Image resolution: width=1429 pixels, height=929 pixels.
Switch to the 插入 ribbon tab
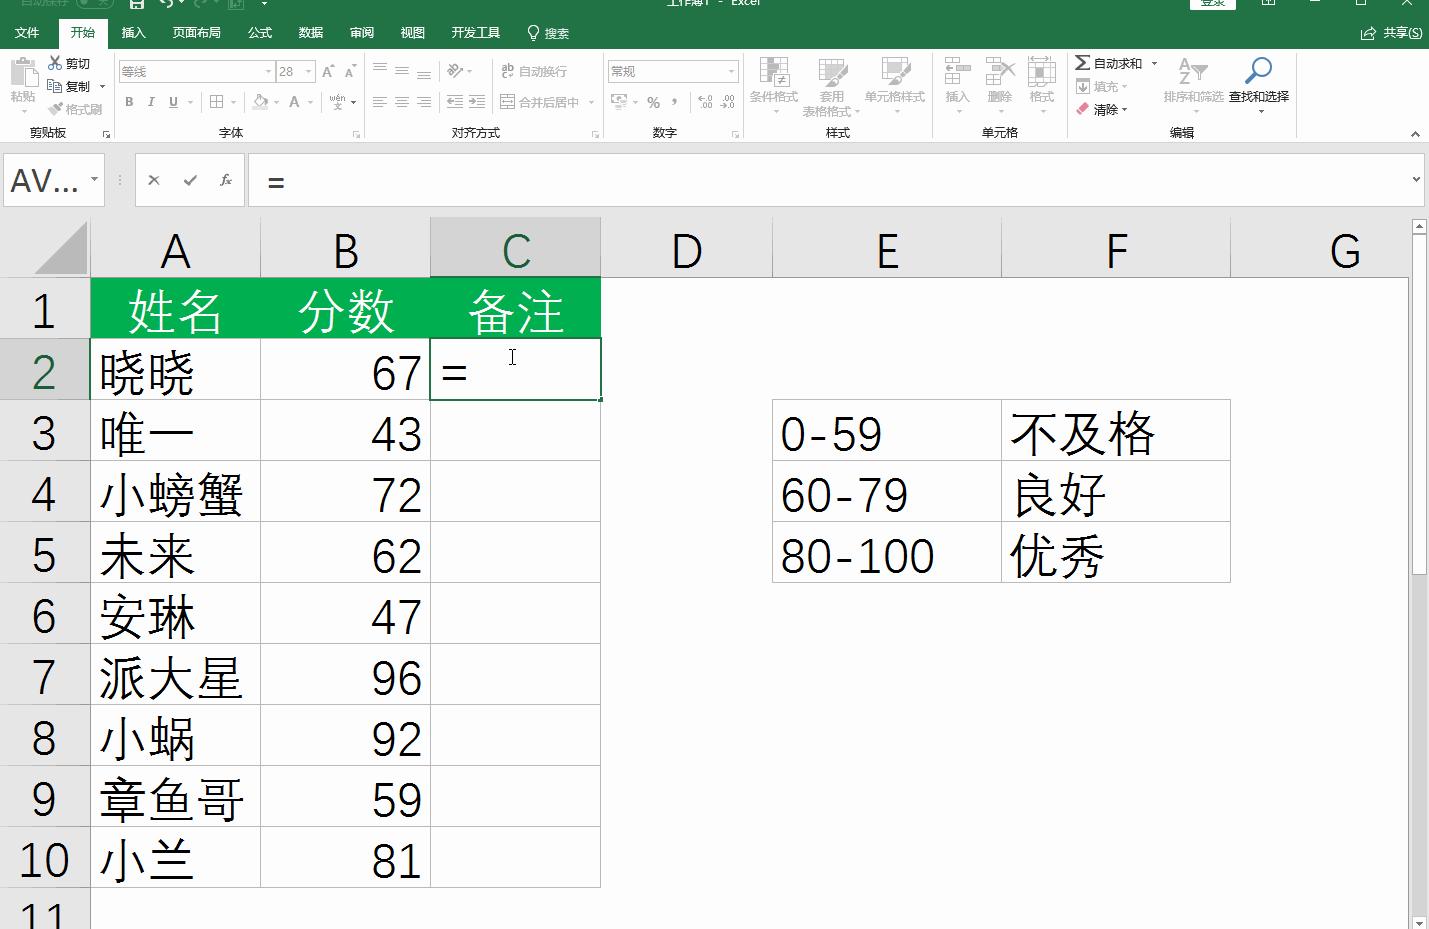[x=133, y=32]
